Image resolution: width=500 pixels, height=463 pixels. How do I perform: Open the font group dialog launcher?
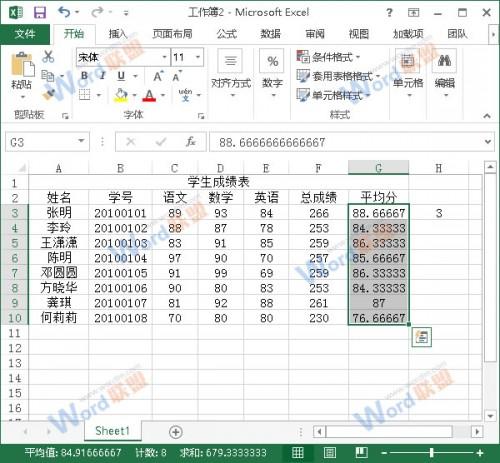[x=201, y=116]
